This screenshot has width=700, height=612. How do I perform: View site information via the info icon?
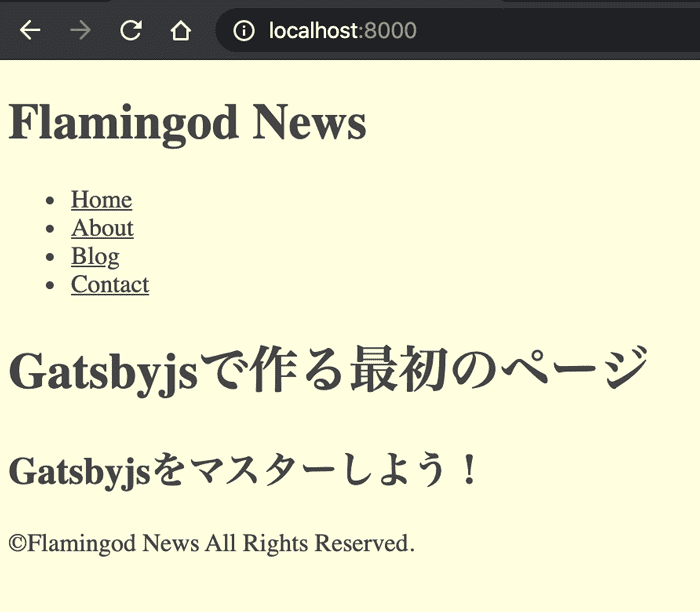pyautogui.click(x=244, y=31)
